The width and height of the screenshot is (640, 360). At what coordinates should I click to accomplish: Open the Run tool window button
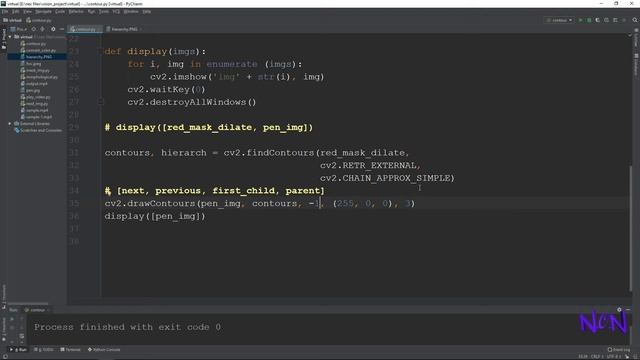[19, 350]
